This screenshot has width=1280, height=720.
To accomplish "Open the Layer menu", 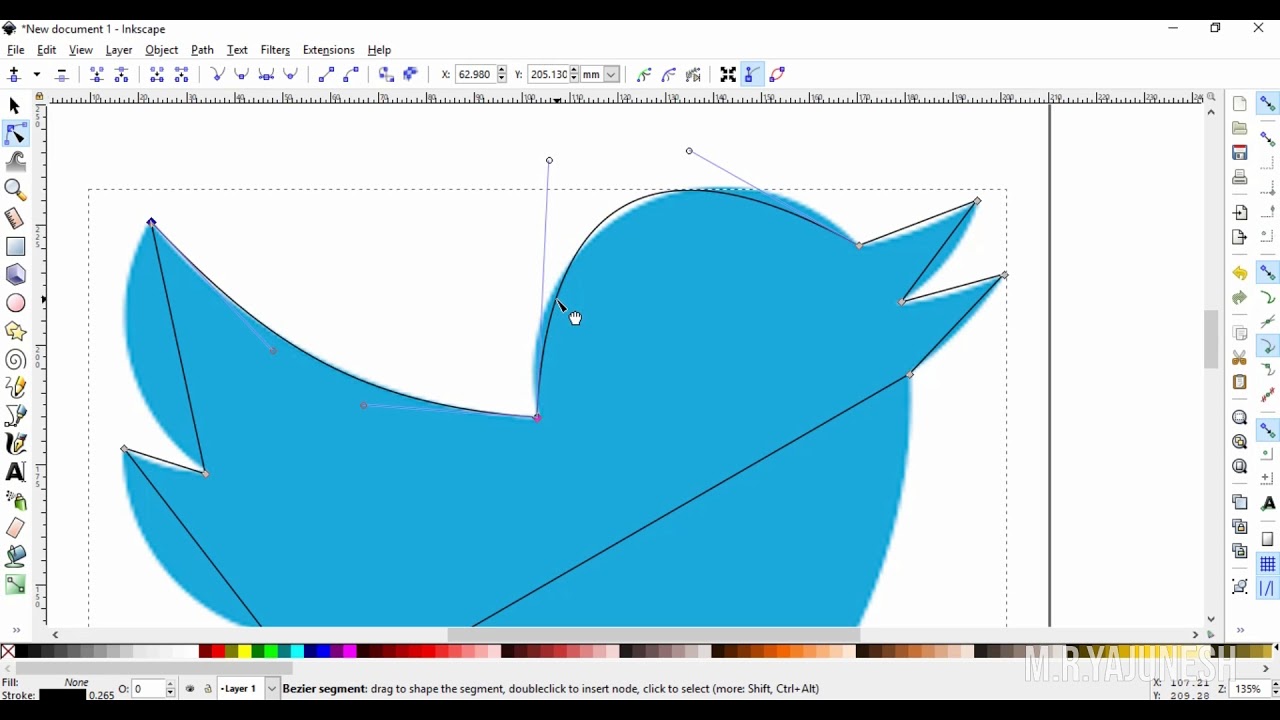I will (119, 50).
